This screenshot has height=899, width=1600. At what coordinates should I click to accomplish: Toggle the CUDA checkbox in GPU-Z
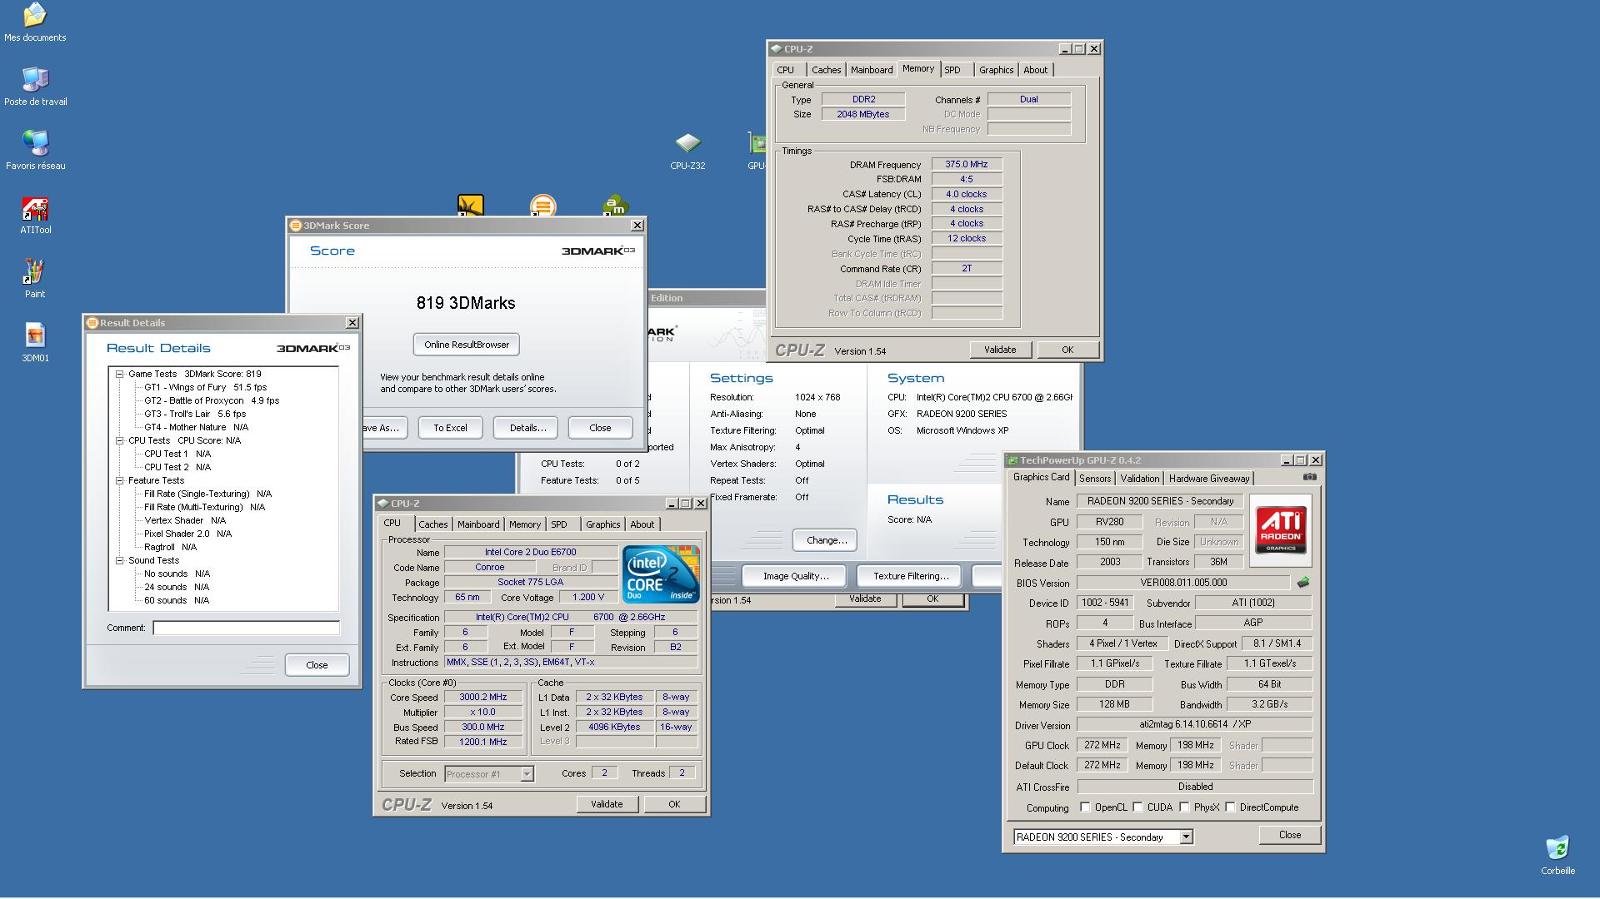(1137, 807)
